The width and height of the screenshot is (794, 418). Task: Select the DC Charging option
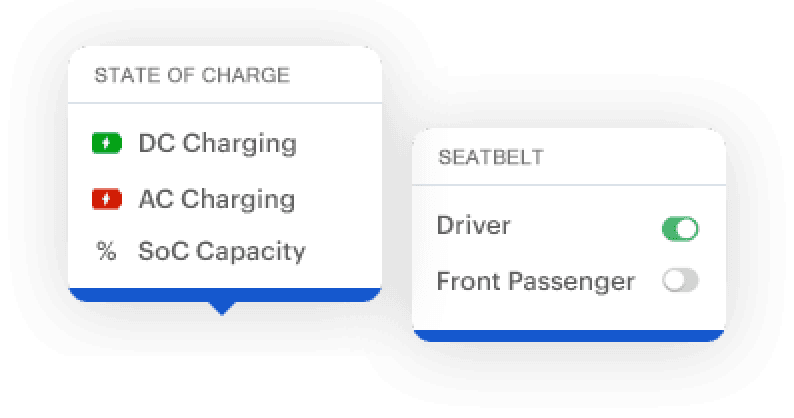coord(217,144)
